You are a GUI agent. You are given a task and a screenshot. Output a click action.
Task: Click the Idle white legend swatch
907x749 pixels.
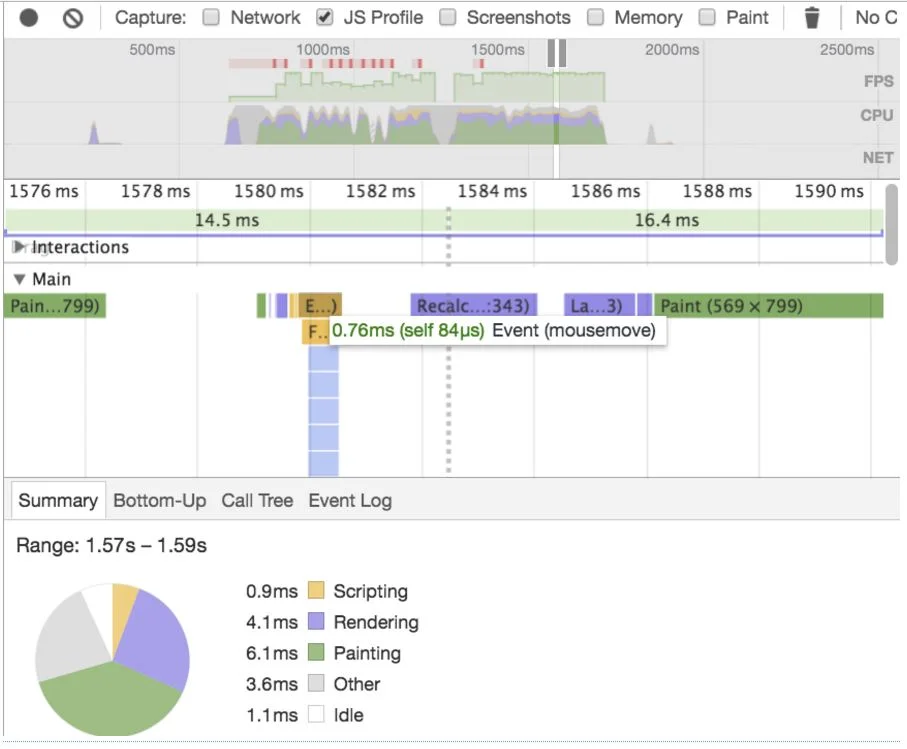pos(316,714)
